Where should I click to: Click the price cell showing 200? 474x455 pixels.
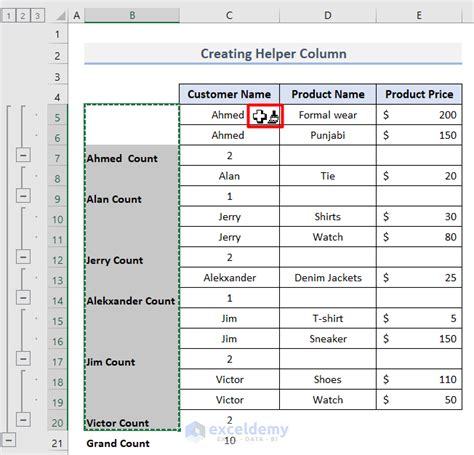coord(419,115)
